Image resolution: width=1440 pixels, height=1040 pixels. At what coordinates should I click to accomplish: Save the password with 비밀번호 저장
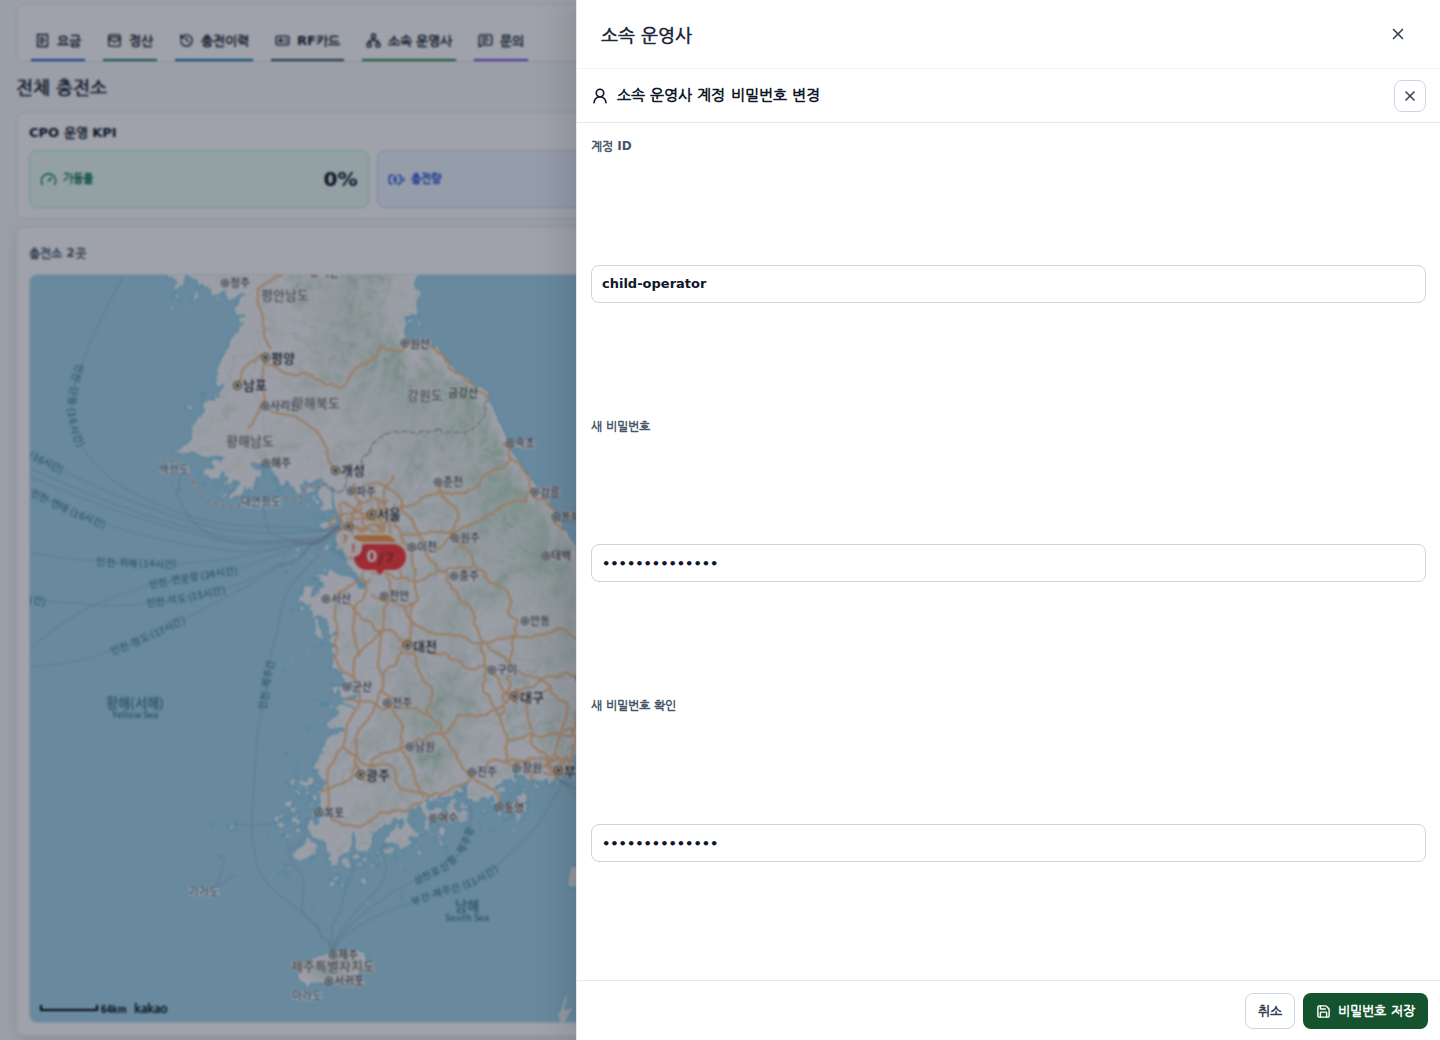point(1365,1011)
